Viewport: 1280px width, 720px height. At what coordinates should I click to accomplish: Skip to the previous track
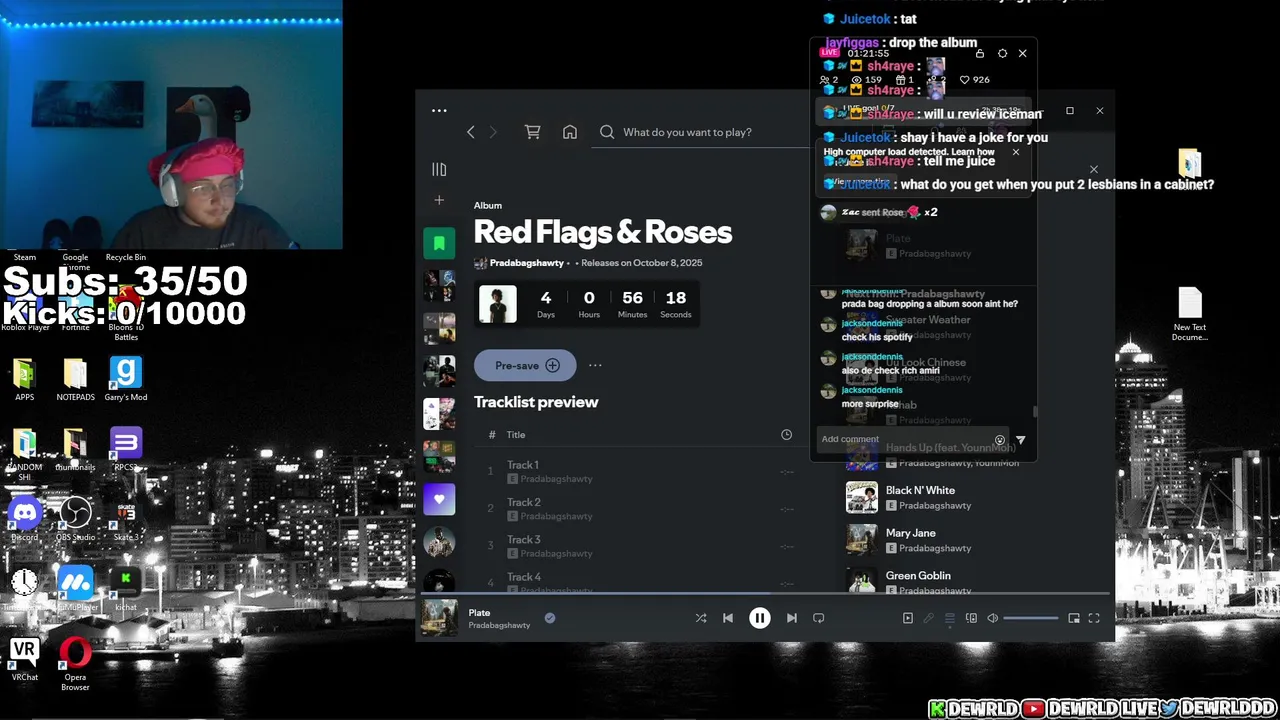[728, 618]
